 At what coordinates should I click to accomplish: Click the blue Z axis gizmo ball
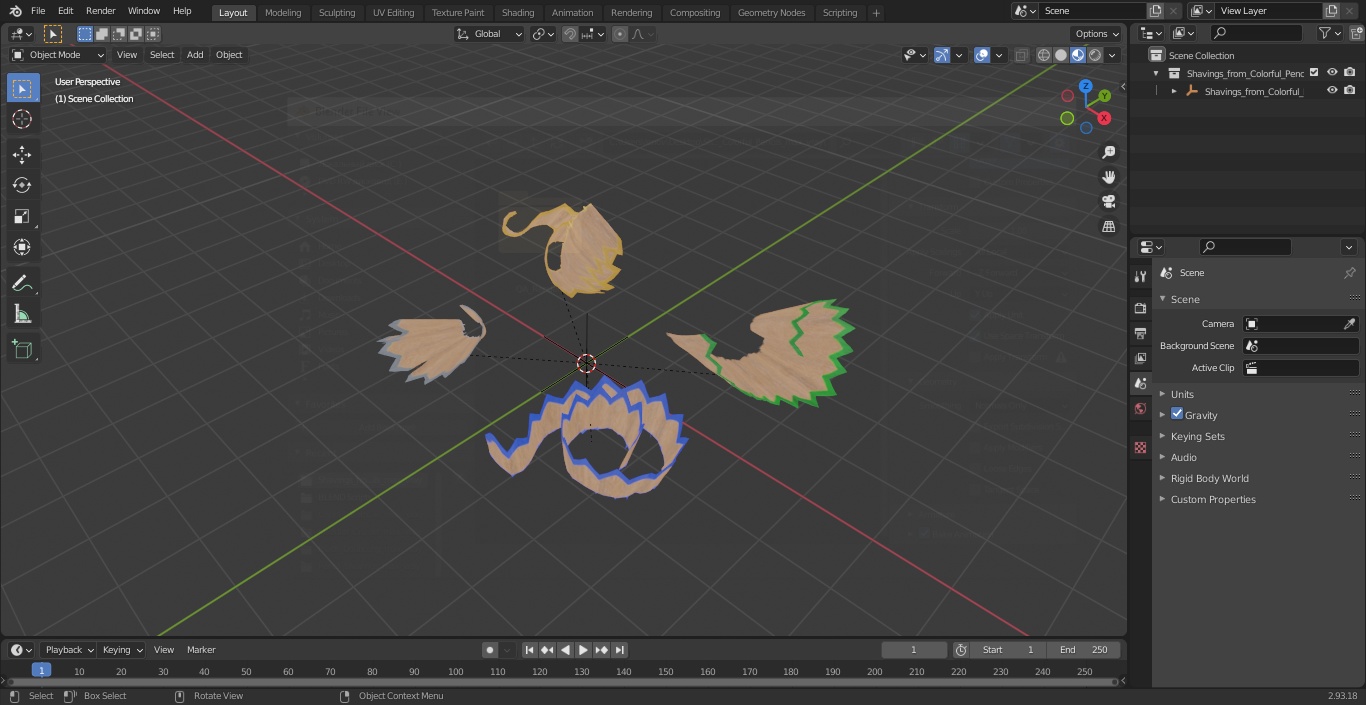tap(1086, 86)
